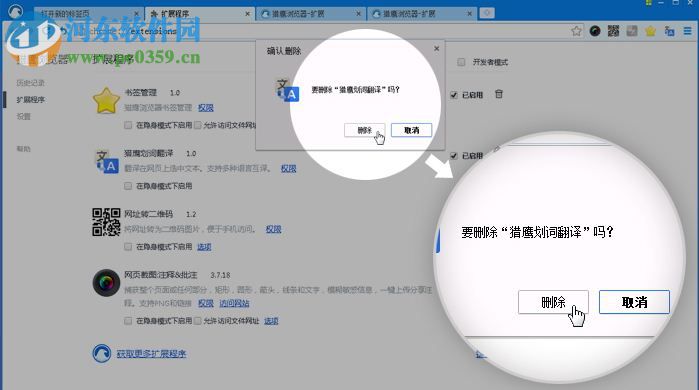Click the 猎鹰划词翻译 icon in extension list

[107, 162]
